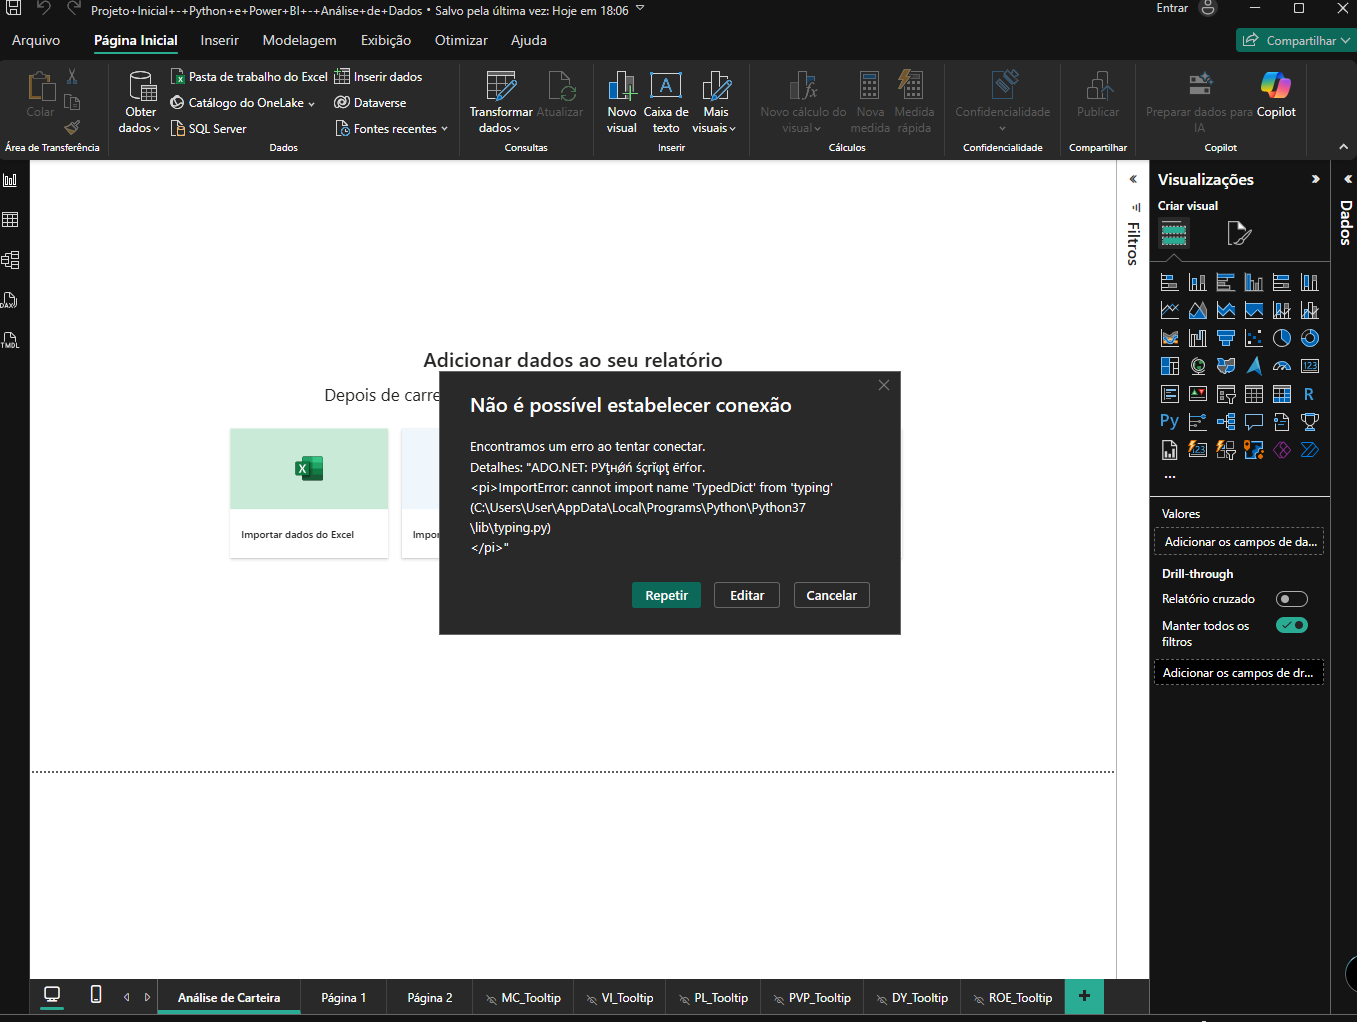Collapse the ribbon with chevron

pos(1344,147)
